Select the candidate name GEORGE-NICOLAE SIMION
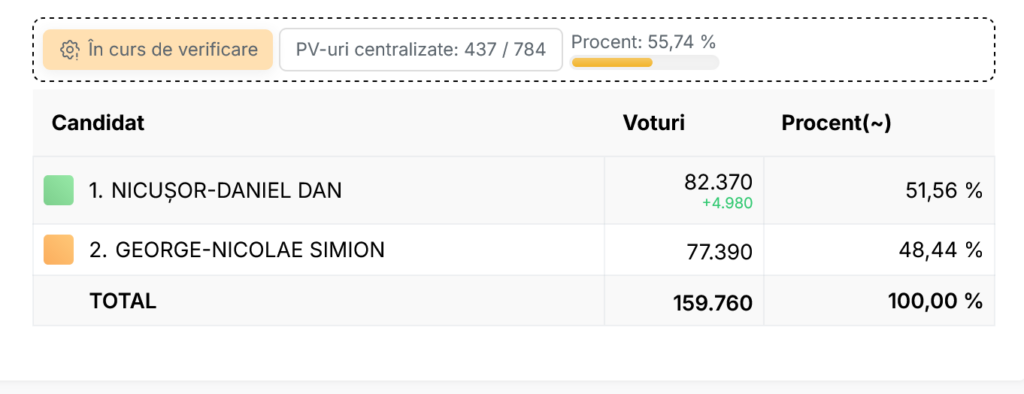Image resolution: width=1024 pixels, height=394 pixels. coord(236,250)
